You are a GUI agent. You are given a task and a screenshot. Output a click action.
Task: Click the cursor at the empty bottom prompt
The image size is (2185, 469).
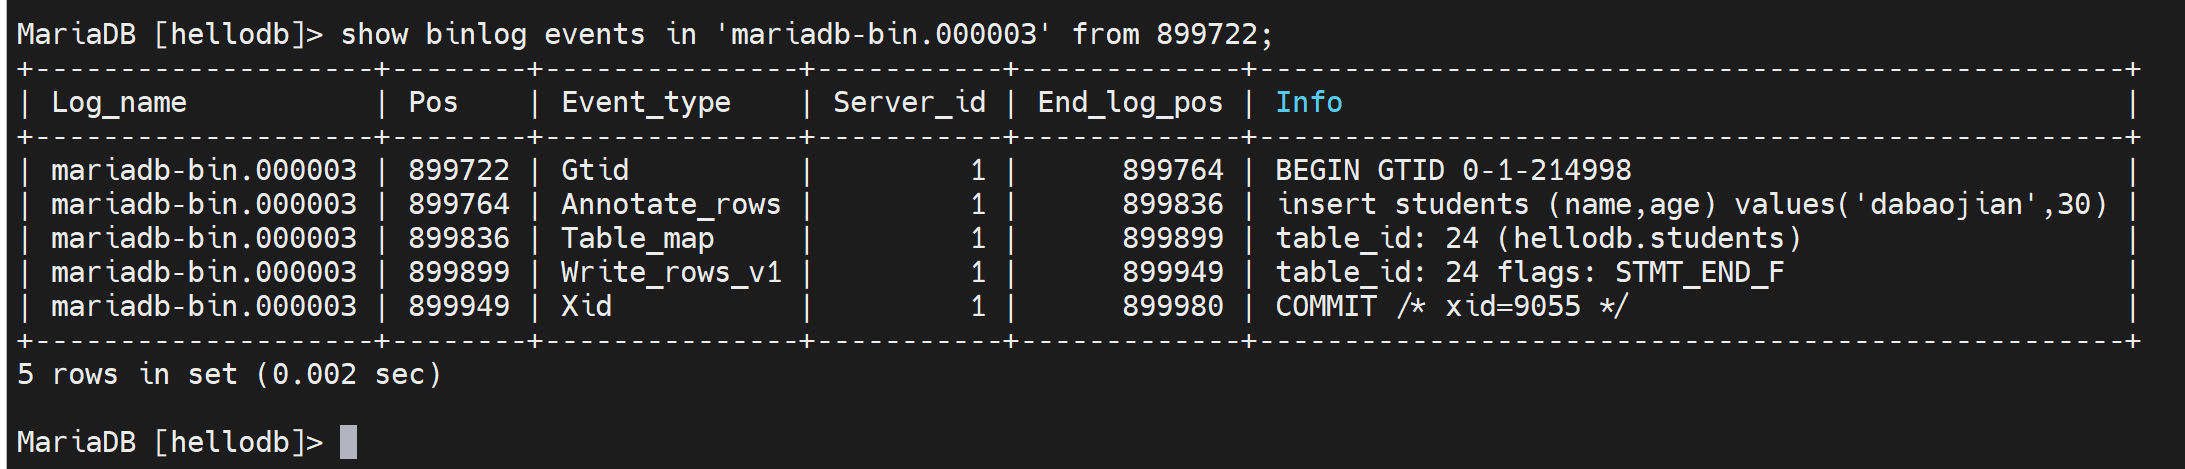(x=348, y=442)
